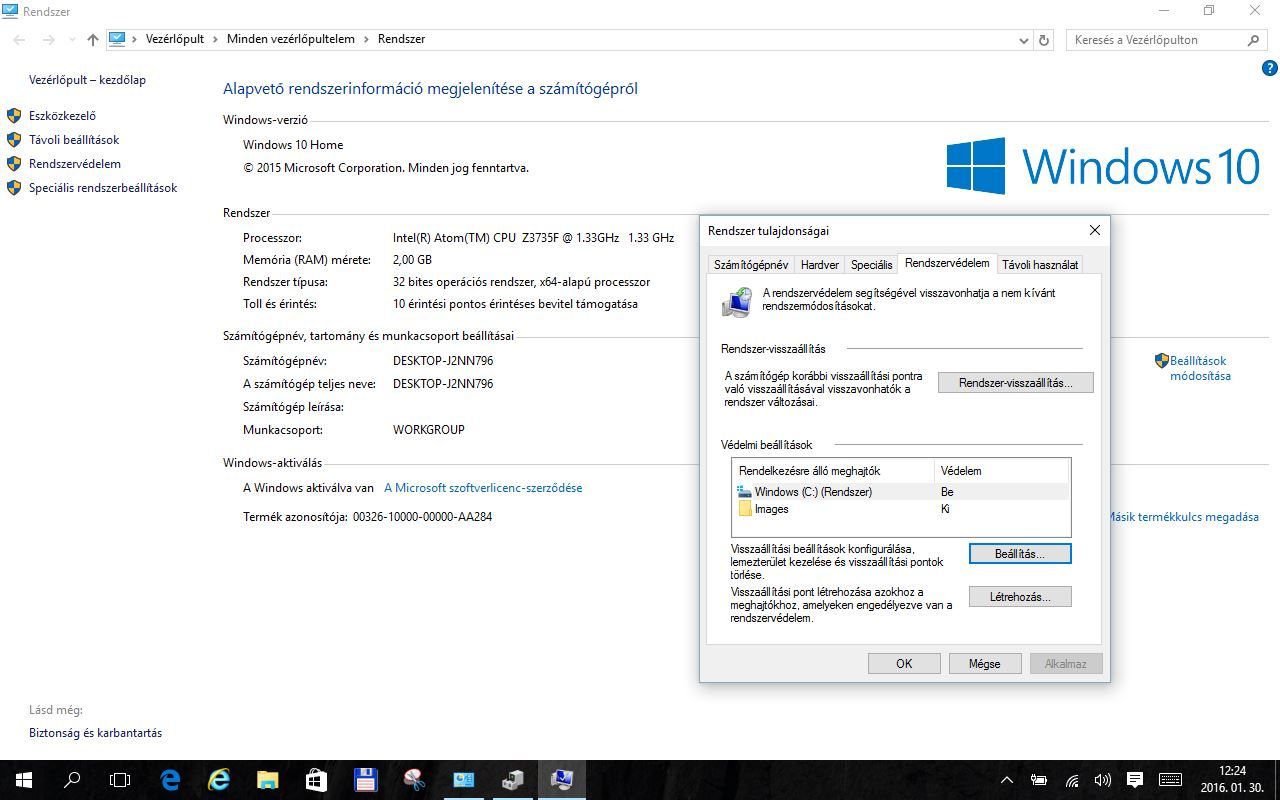1280x800 pixels.
Task: Select Windows (C:) (Rendszer) drive row
Action: (901, 492)
